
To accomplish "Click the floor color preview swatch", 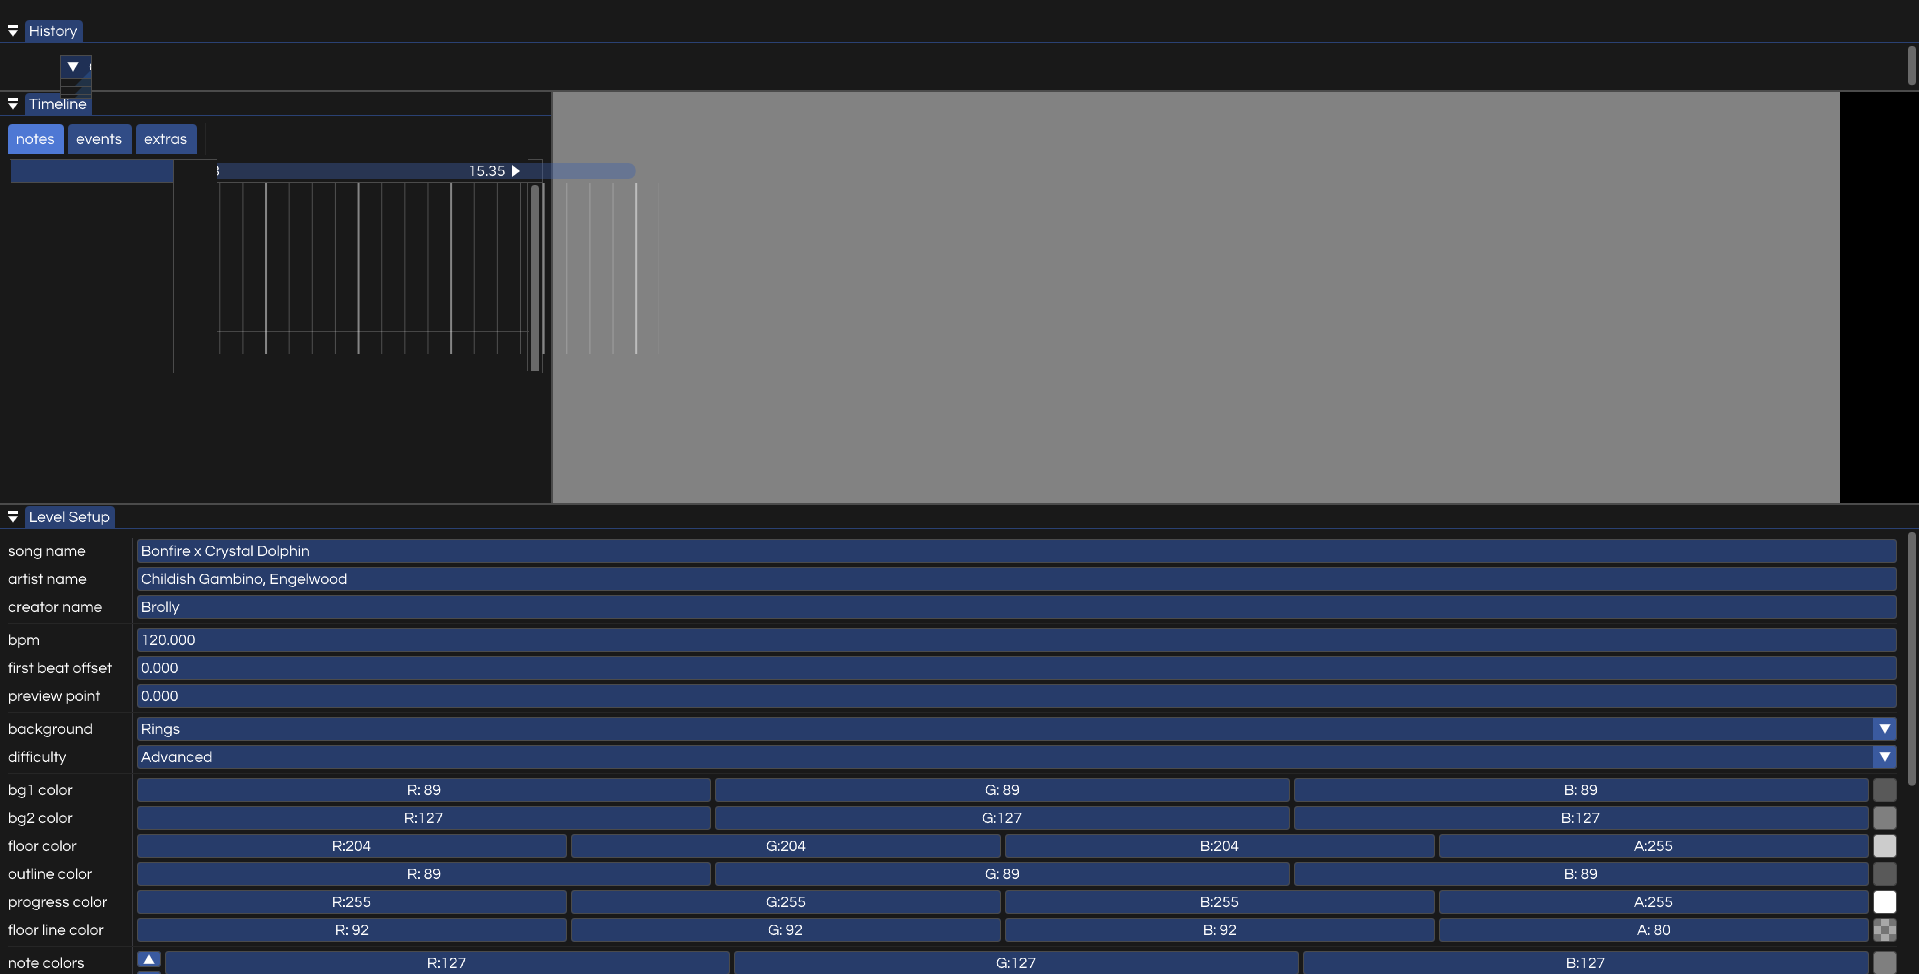I will 1884,846.
